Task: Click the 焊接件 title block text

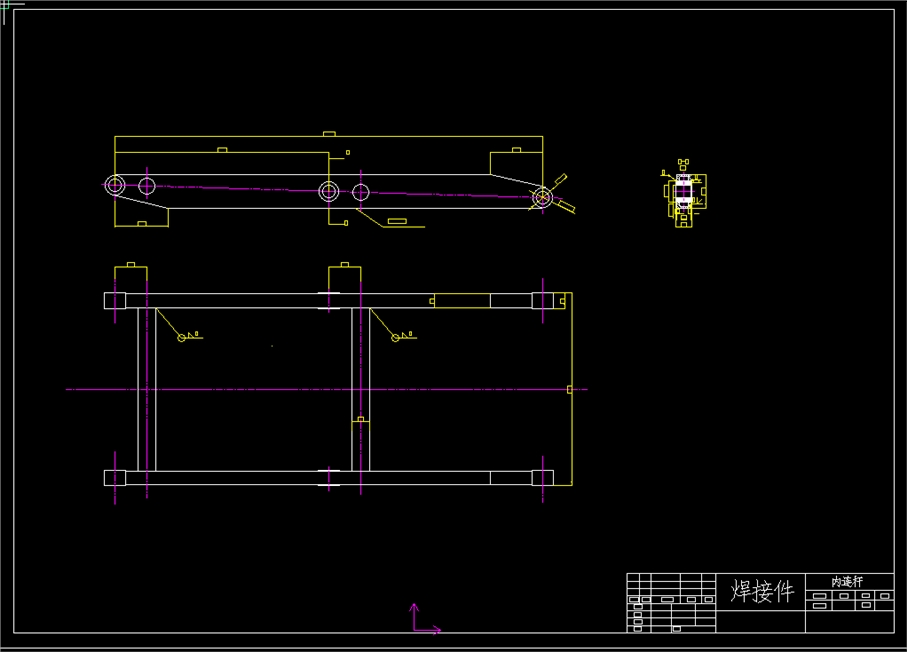Action: coord(762,591)
